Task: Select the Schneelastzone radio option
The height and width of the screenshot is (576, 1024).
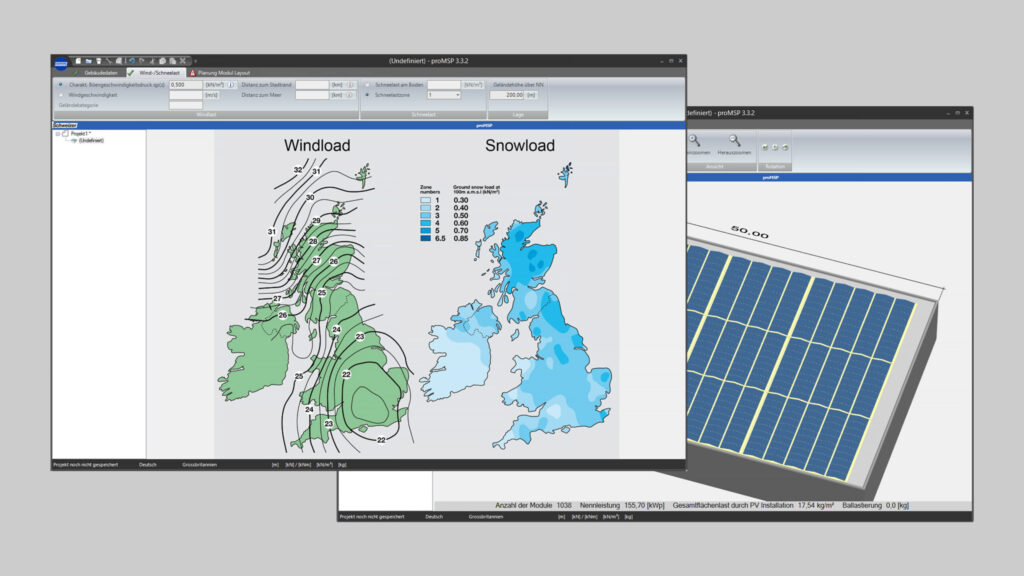Action: click(367, 95)
